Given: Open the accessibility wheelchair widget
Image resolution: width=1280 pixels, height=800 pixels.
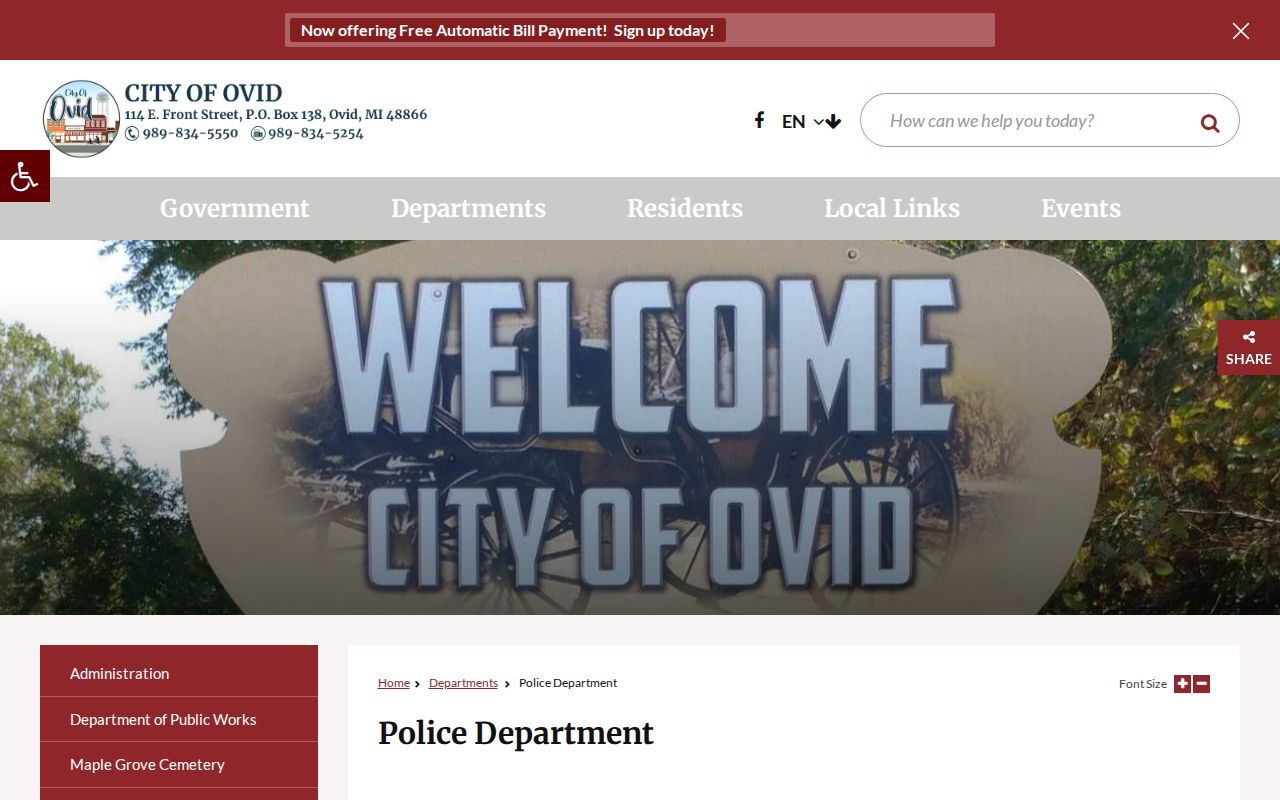Looking at the screenshot, I should tap(24, 176).
